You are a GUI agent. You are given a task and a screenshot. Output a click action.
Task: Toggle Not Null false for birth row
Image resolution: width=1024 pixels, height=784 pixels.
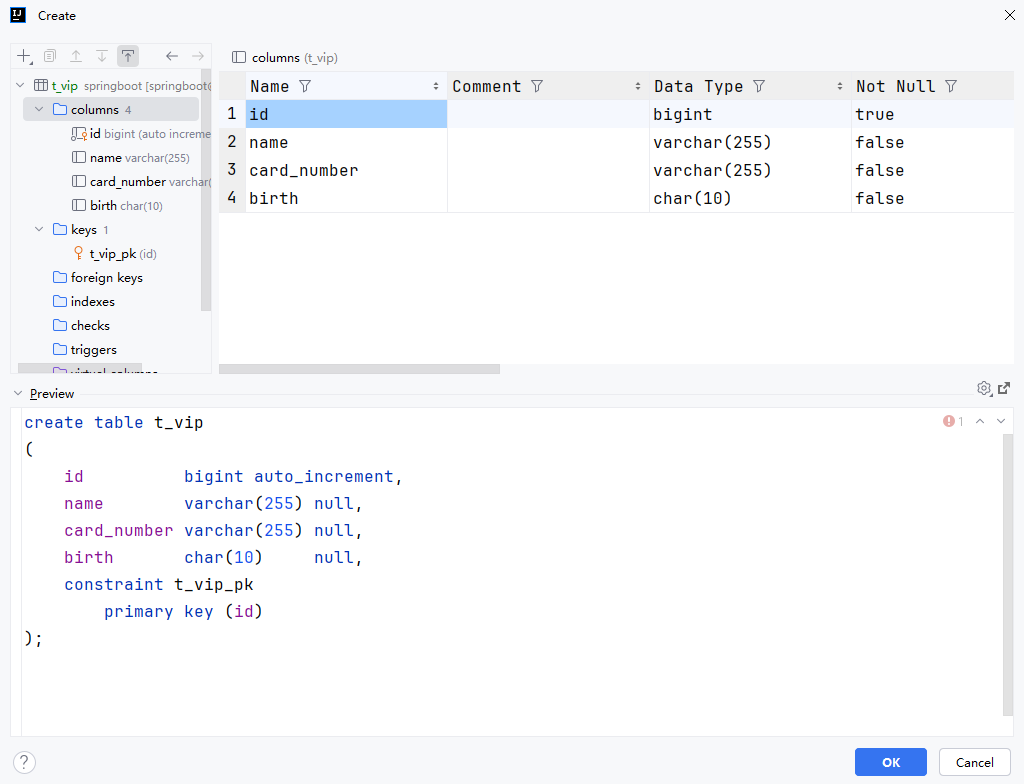(880, 199)
